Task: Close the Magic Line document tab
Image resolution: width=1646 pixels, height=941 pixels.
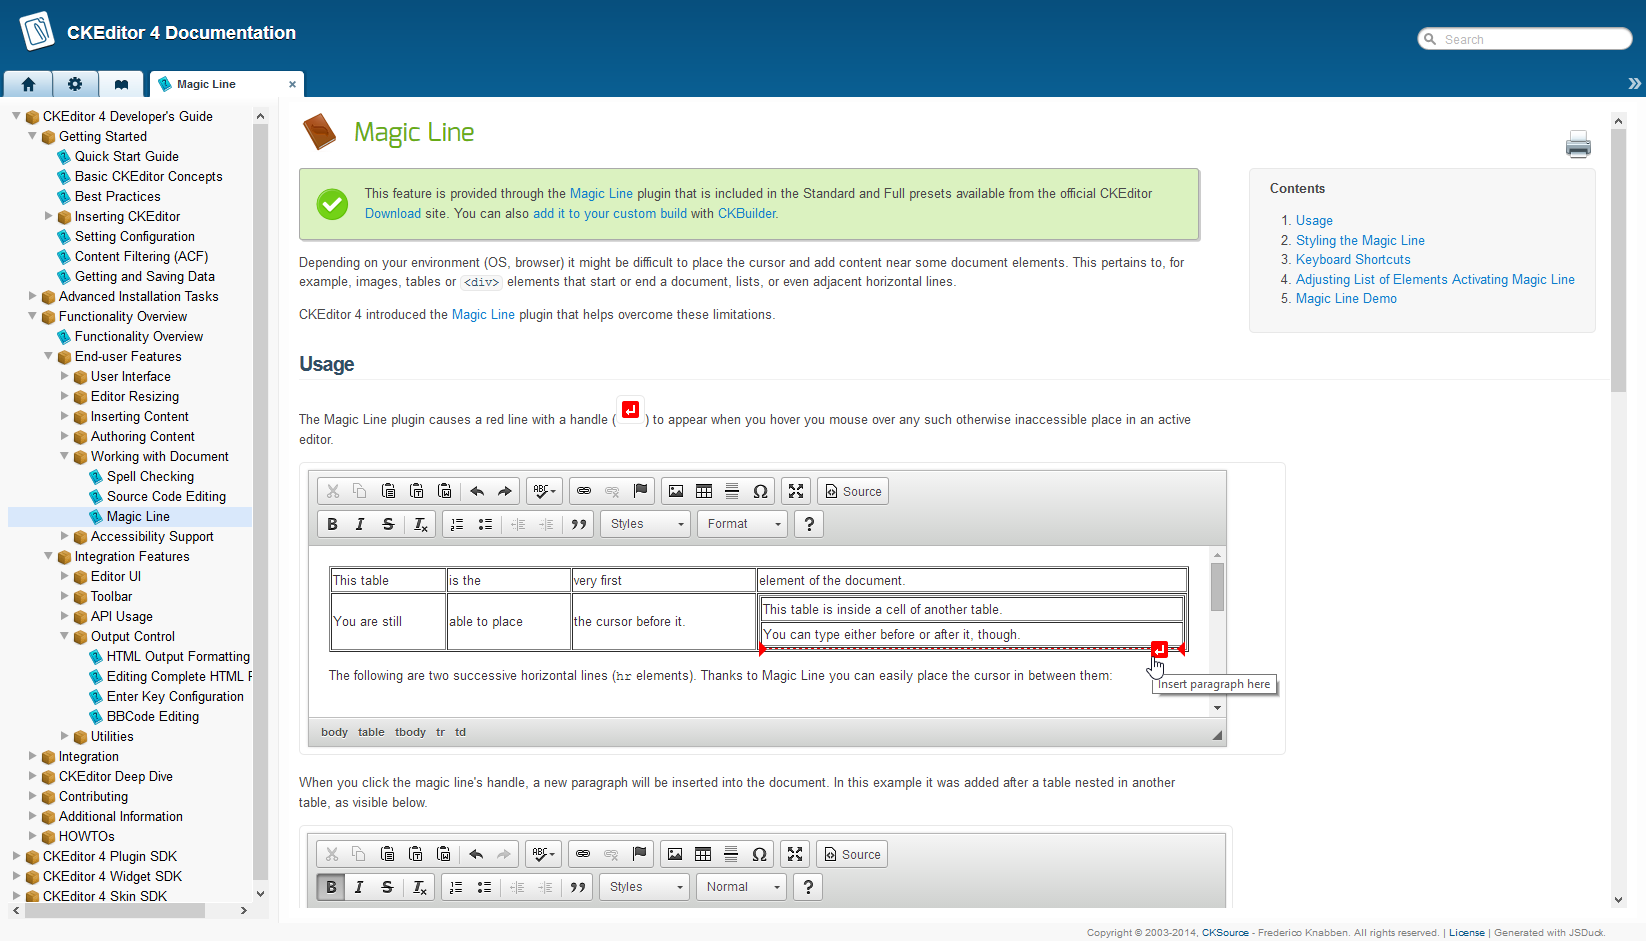Action: point(292,84)
